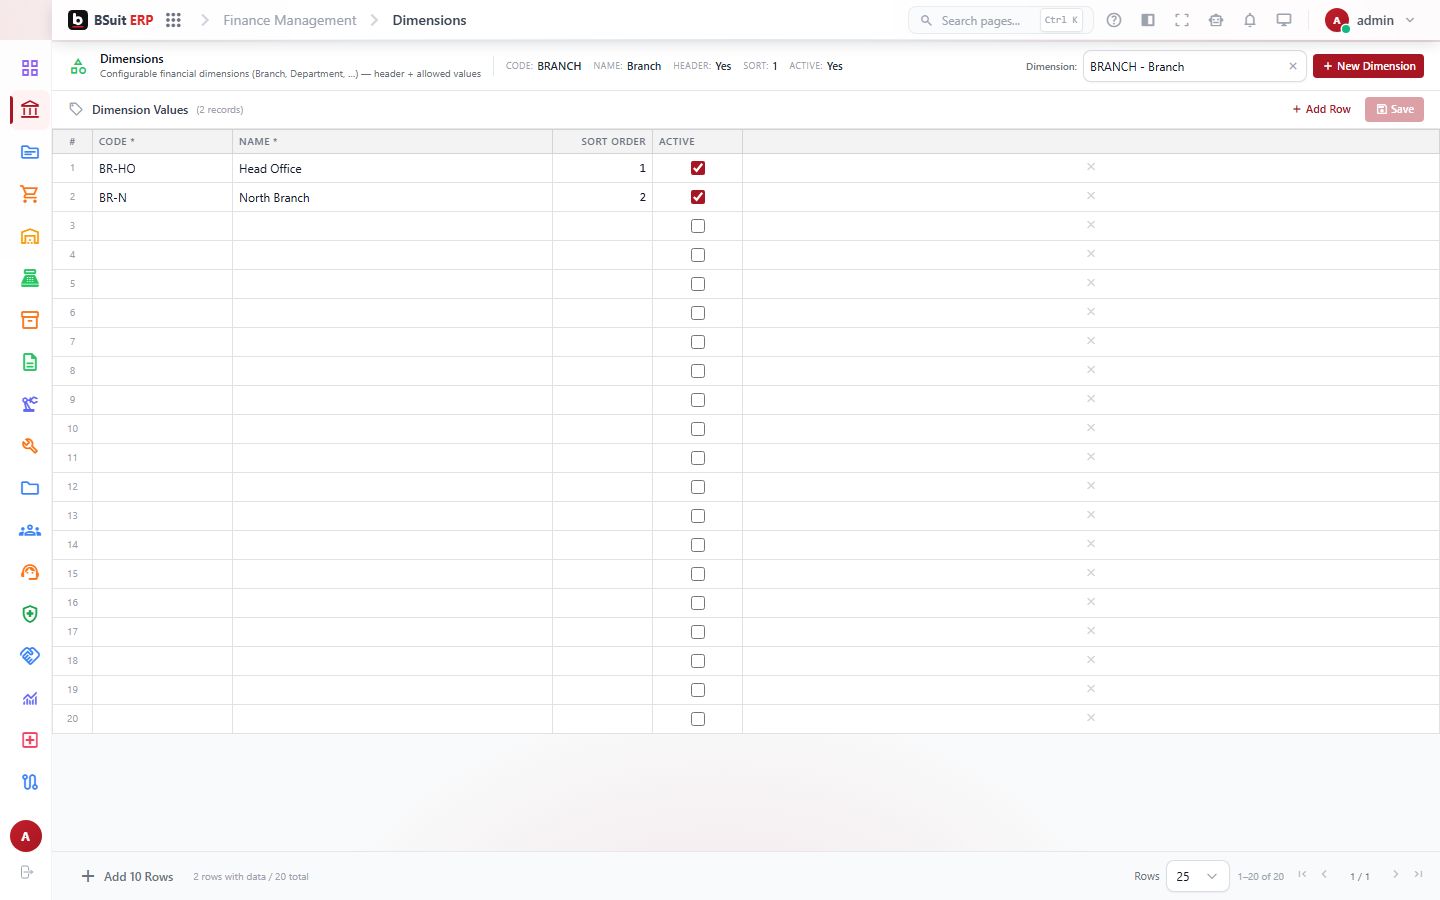Check the Active box in row 4
The width and height of the screenshot is (1440, 900).
point(698,255)
